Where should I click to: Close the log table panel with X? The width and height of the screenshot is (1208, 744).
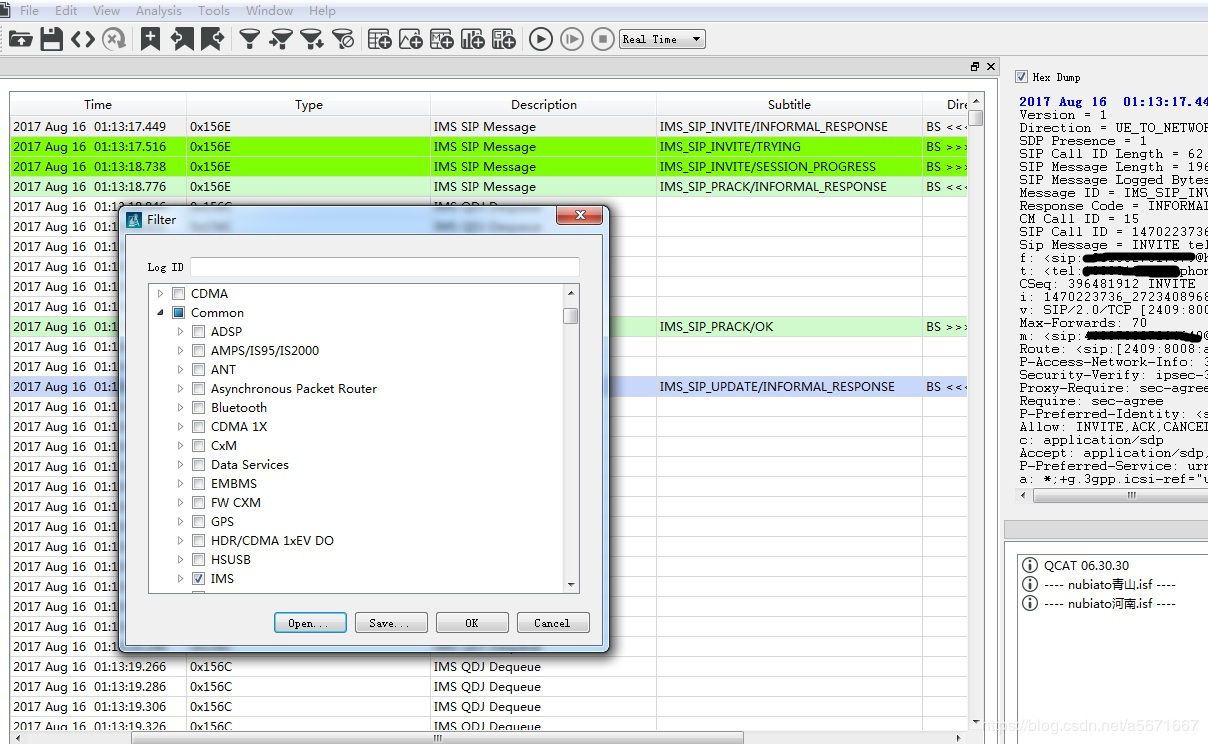pyautogui.click(x=991, y=67)
